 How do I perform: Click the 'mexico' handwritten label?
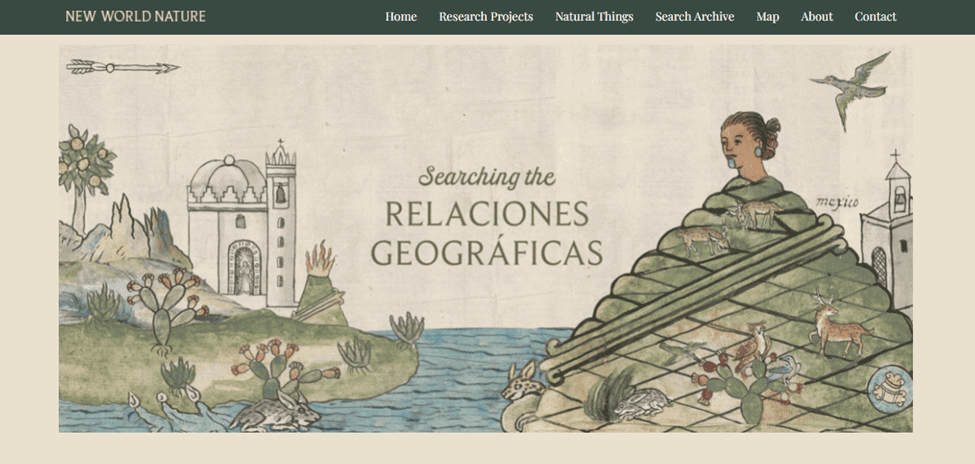837,202
